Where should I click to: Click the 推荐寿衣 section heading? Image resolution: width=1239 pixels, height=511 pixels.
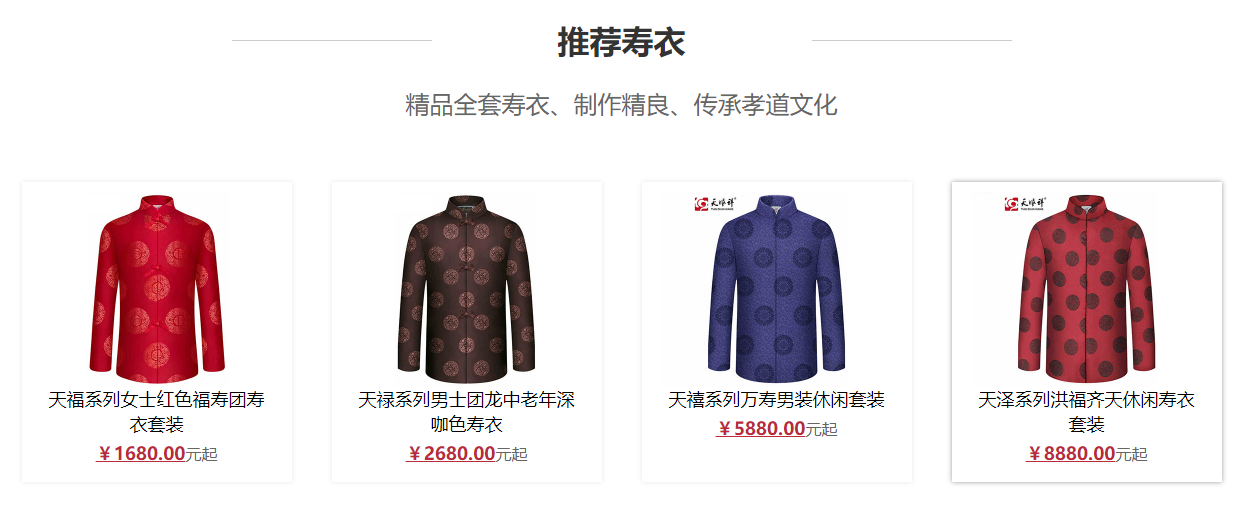[621, 43]
